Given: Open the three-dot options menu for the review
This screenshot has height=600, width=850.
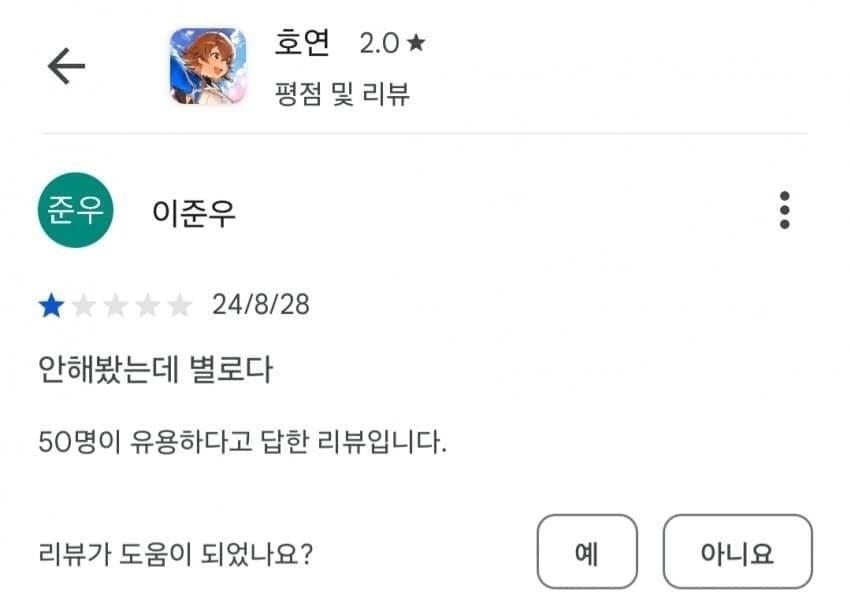Looking at the screenshot, I should [785, 210].
